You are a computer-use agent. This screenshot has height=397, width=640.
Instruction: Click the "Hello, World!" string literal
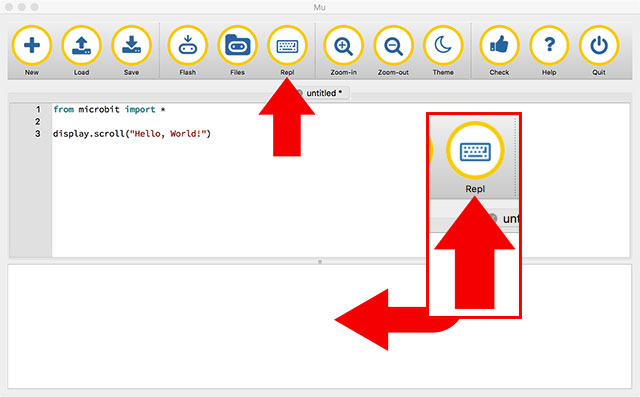pos(168,134)
